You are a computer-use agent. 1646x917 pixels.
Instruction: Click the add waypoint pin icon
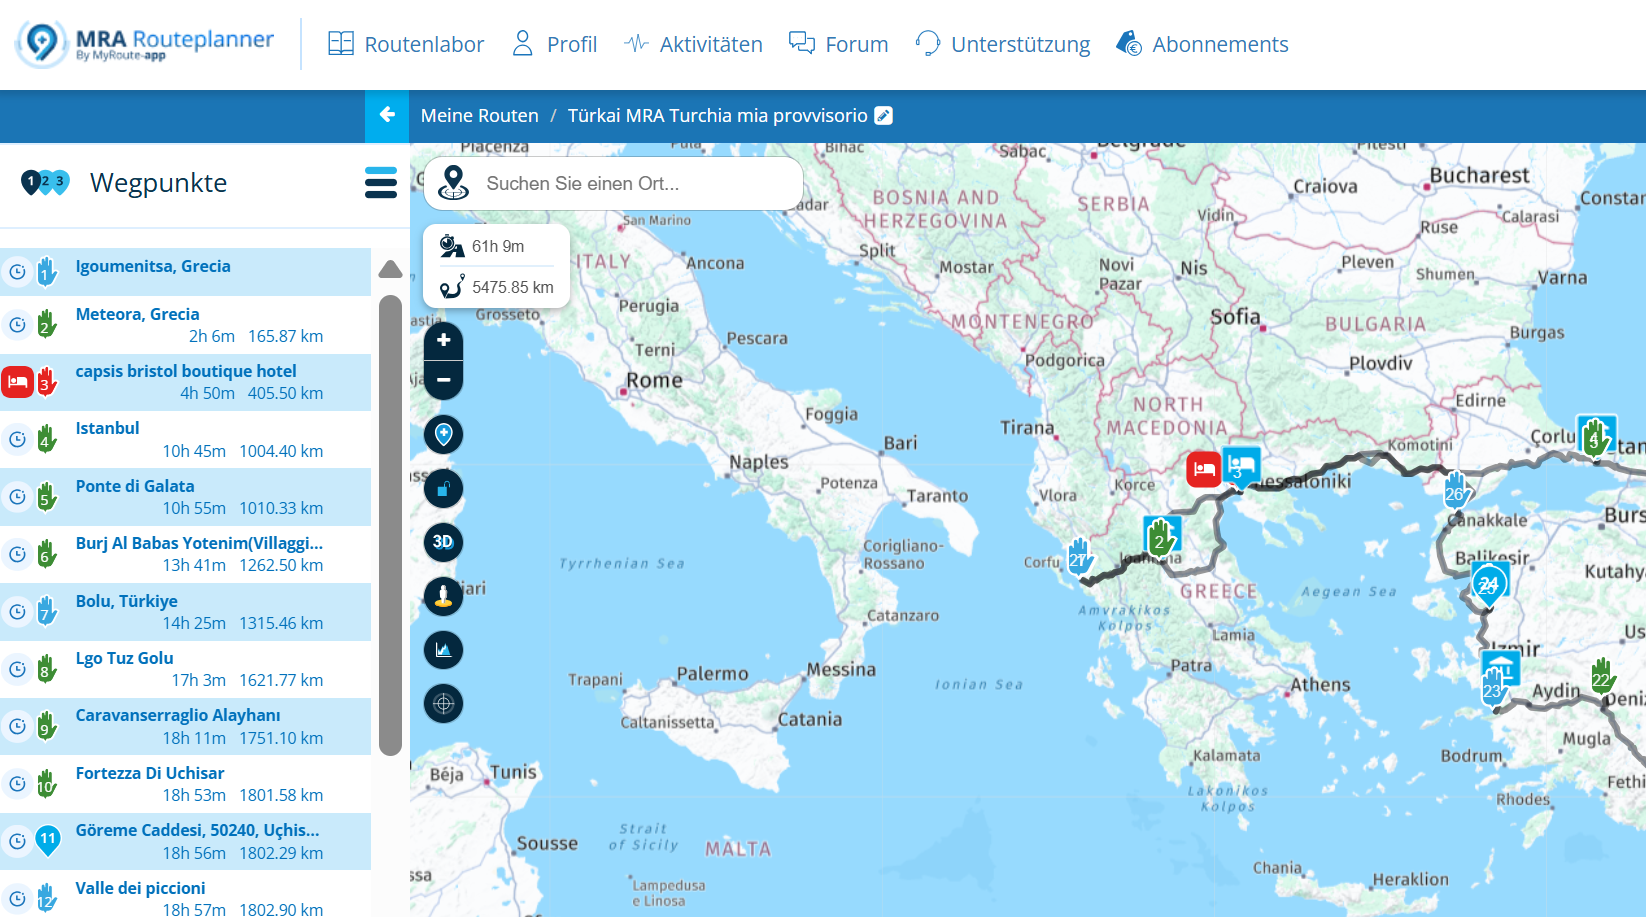coord(443,434)
